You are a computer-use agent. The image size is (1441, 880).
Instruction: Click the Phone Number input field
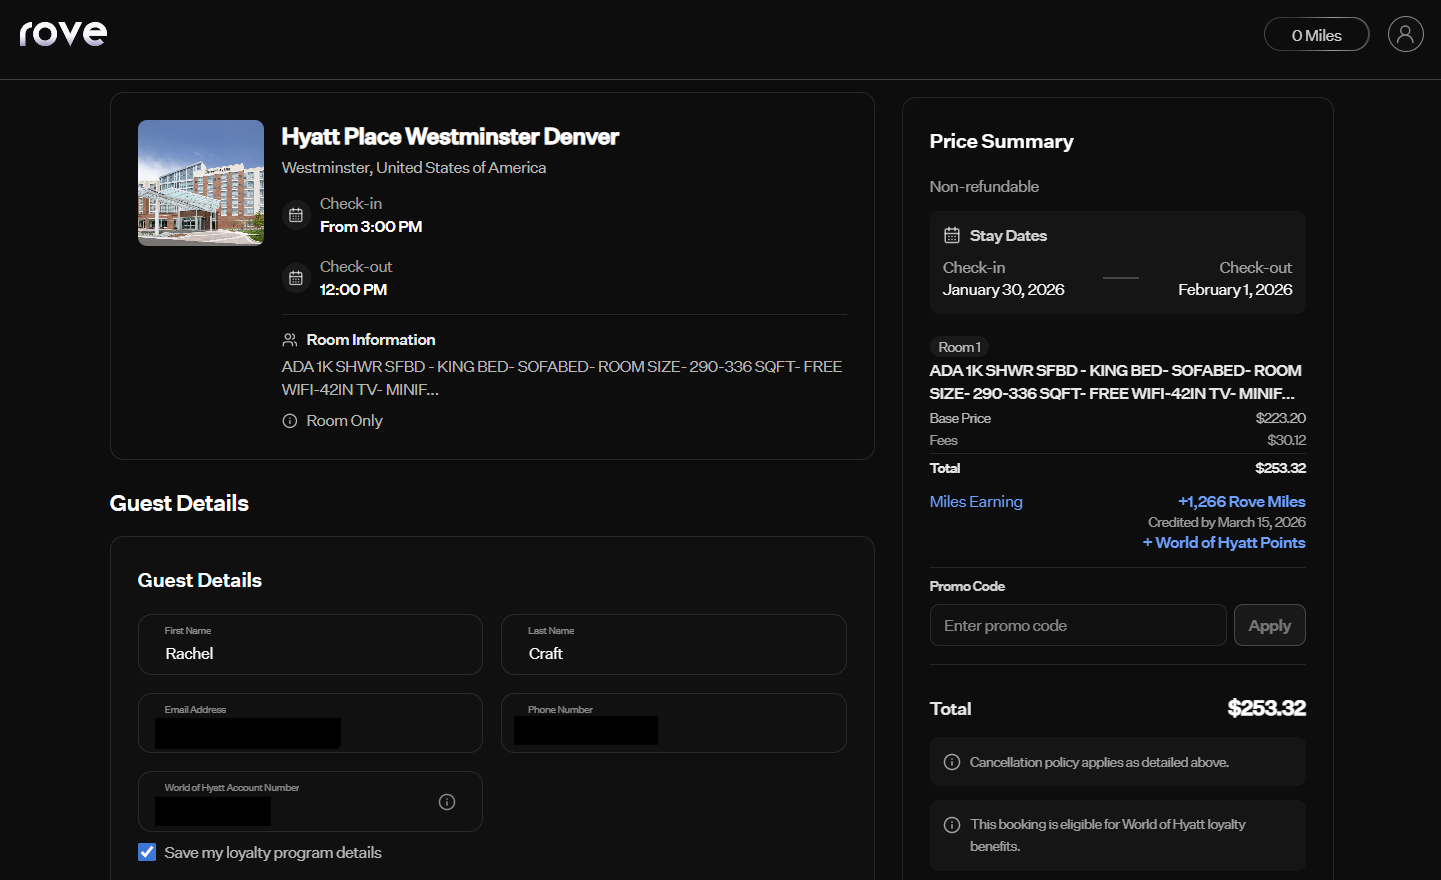coord(673,723)
